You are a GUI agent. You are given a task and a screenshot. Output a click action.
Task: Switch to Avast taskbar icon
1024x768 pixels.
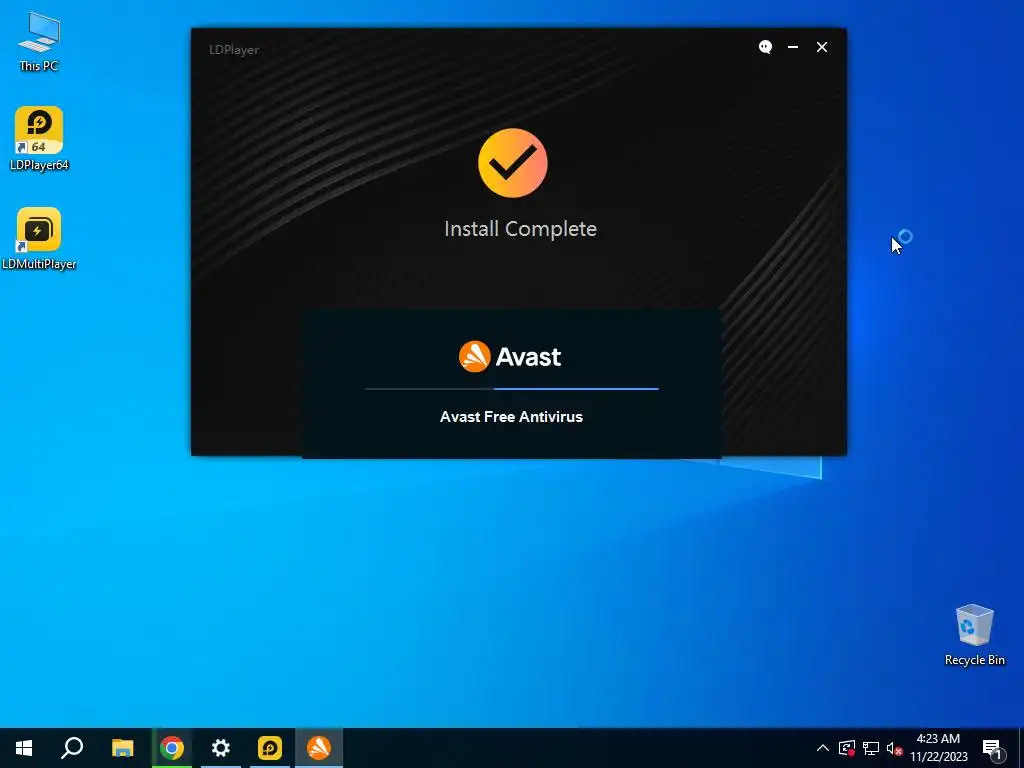319,748
